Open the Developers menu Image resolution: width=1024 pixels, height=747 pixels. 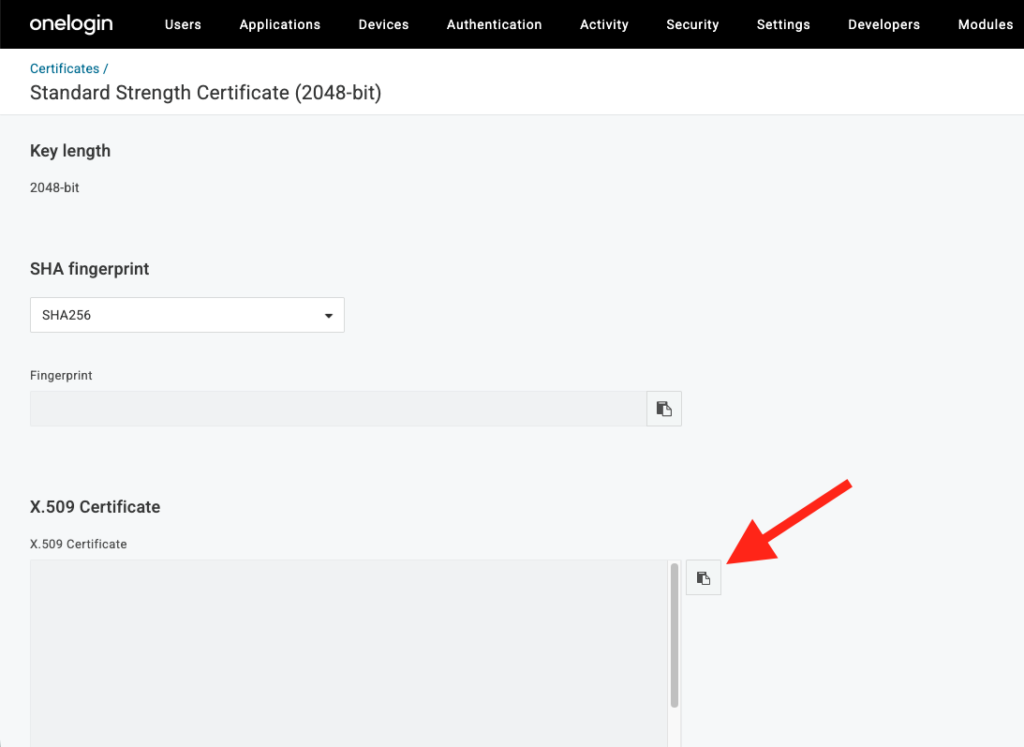883,24
